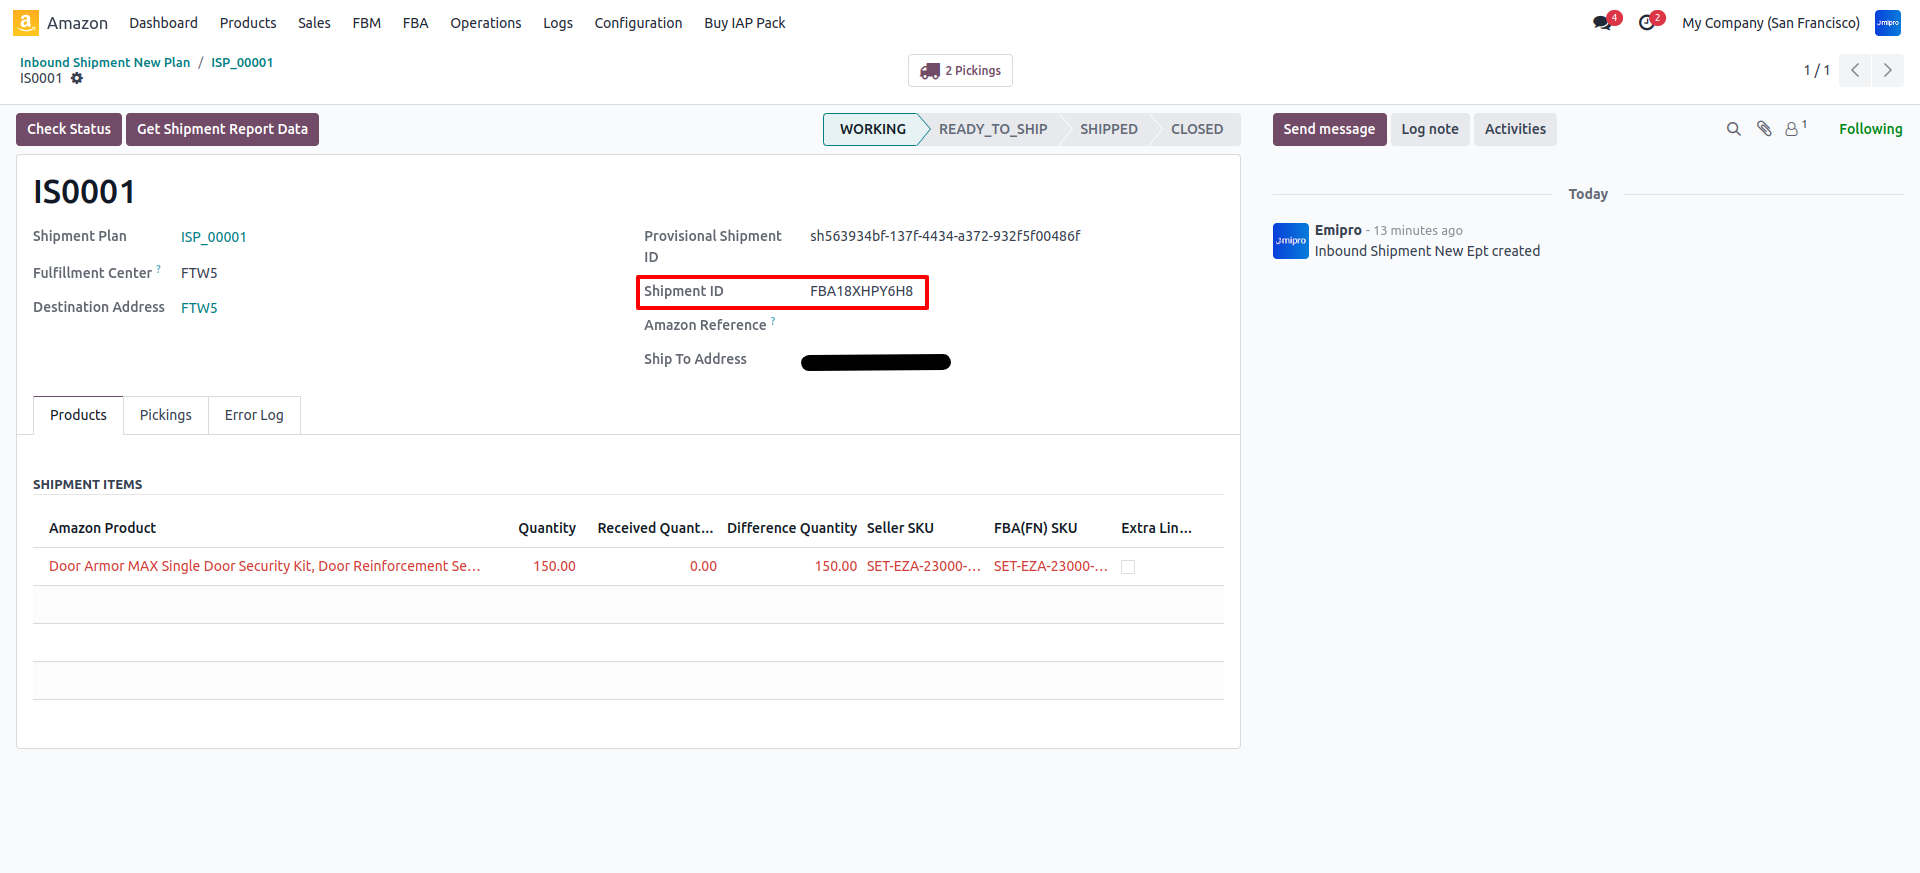Screen dimensions: 1920x873
Task: Click the paperclip attachments icon
Action: [1764, 129]
